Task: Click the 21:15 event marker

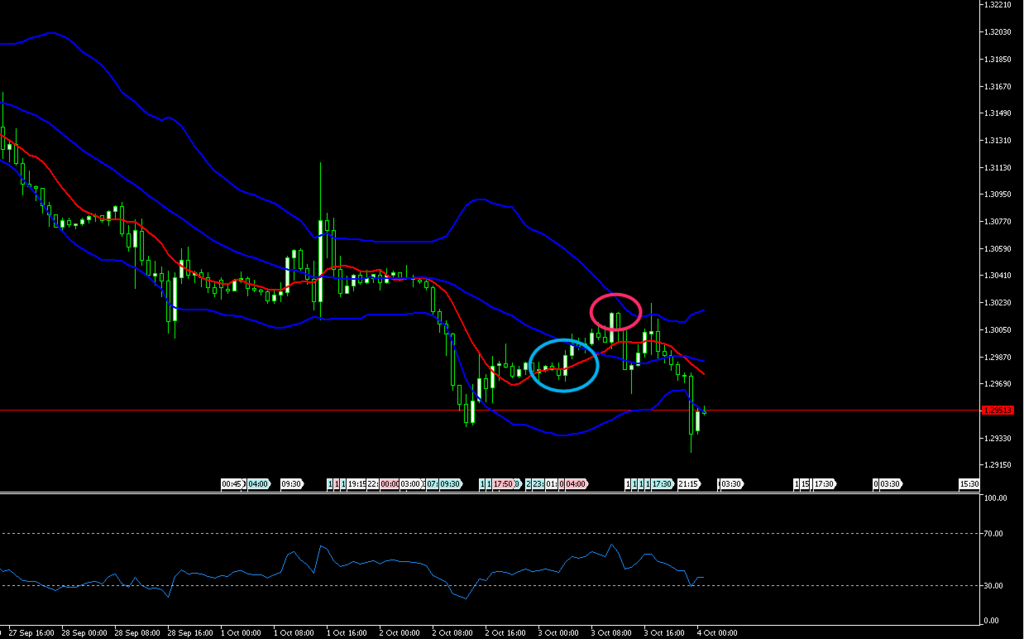Action: point(689,484)
